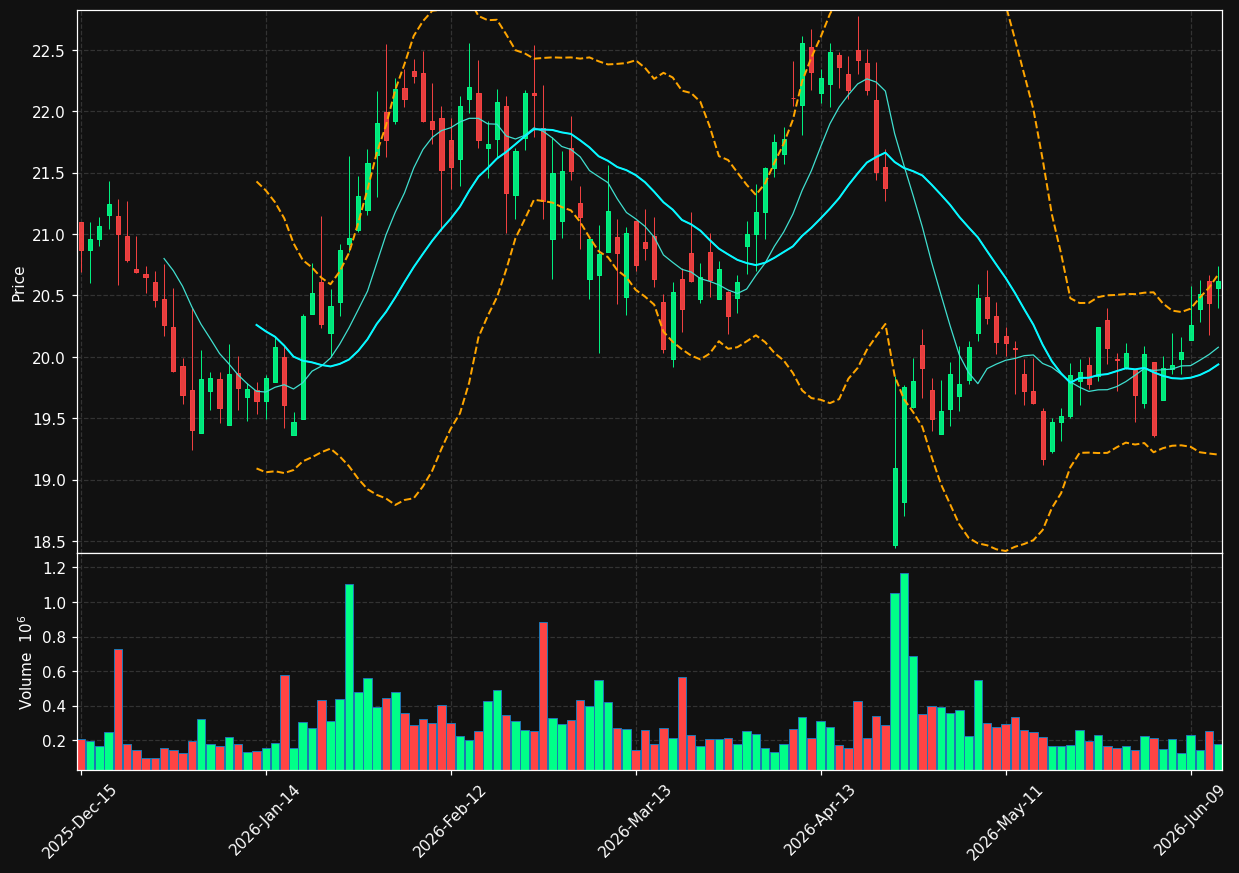The width and height of the screenshot is (1239, 873).
Task: Click the 2026-Mar-13 date label
Action: pos(635,820)
